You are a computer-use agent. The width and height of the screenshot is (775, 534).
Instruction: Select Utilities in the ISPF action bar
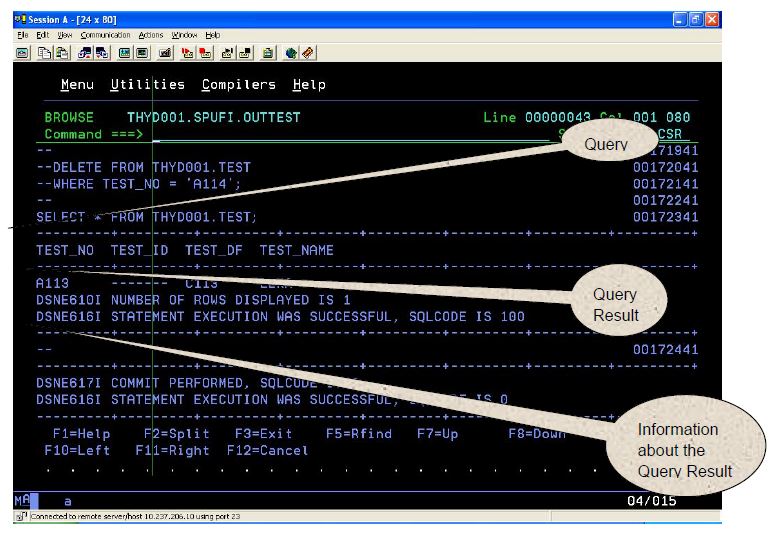coord(148,85)
